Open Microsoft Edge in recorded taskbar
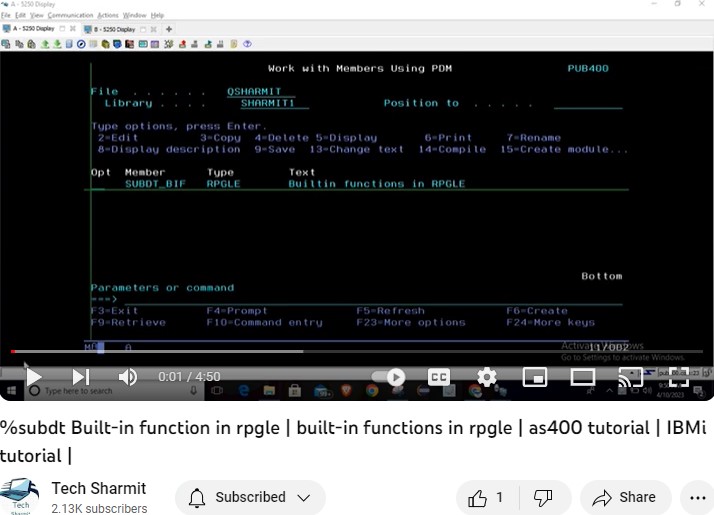Image resolution: width=714 pixels, height=515 pixels. click(x=244, y=390)
